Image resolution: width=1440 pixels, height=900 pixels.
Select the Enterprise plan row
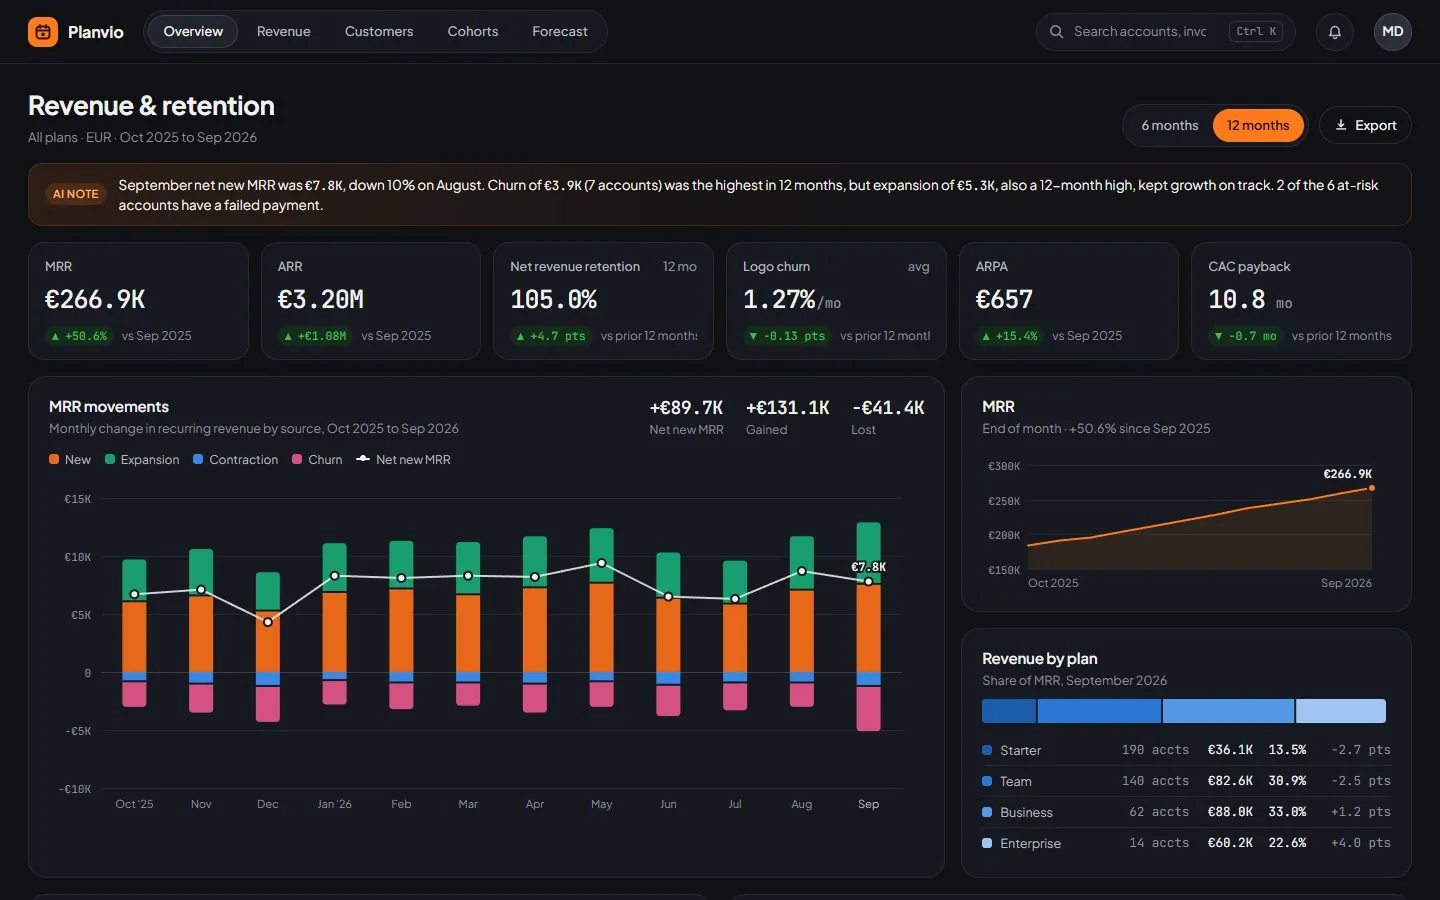[1186, 843]
